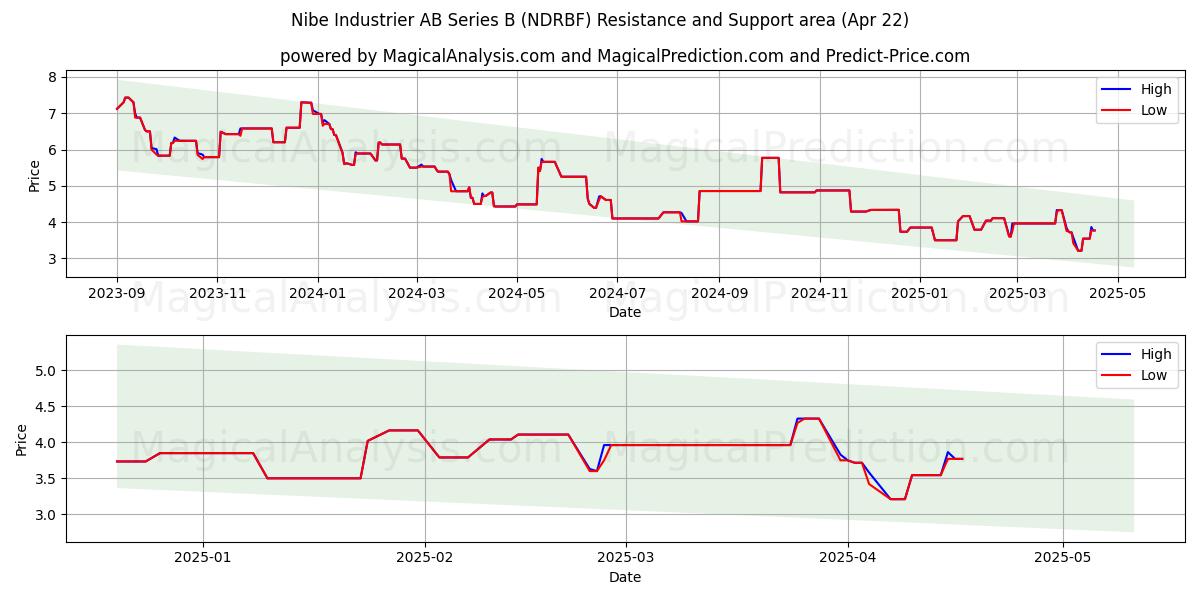
Task: Click the '2024-03' x-axis label
Action: click(x=416, y=294)
